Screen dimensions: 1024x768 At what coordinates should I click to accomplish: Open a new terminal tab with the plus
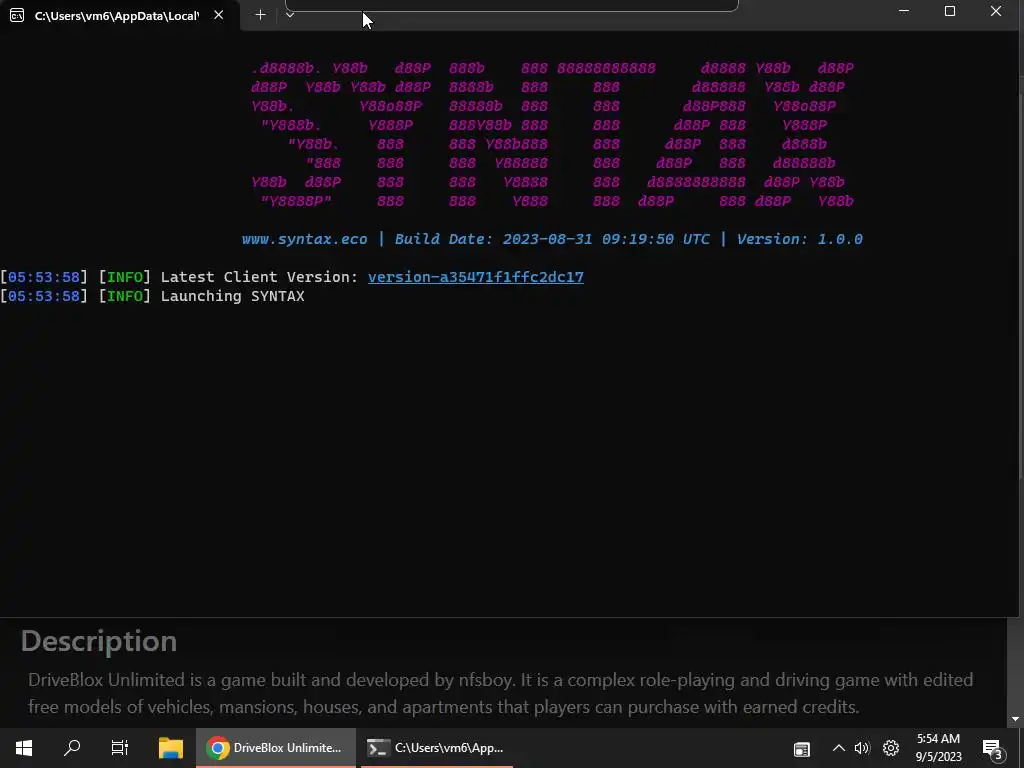[260, 14]
